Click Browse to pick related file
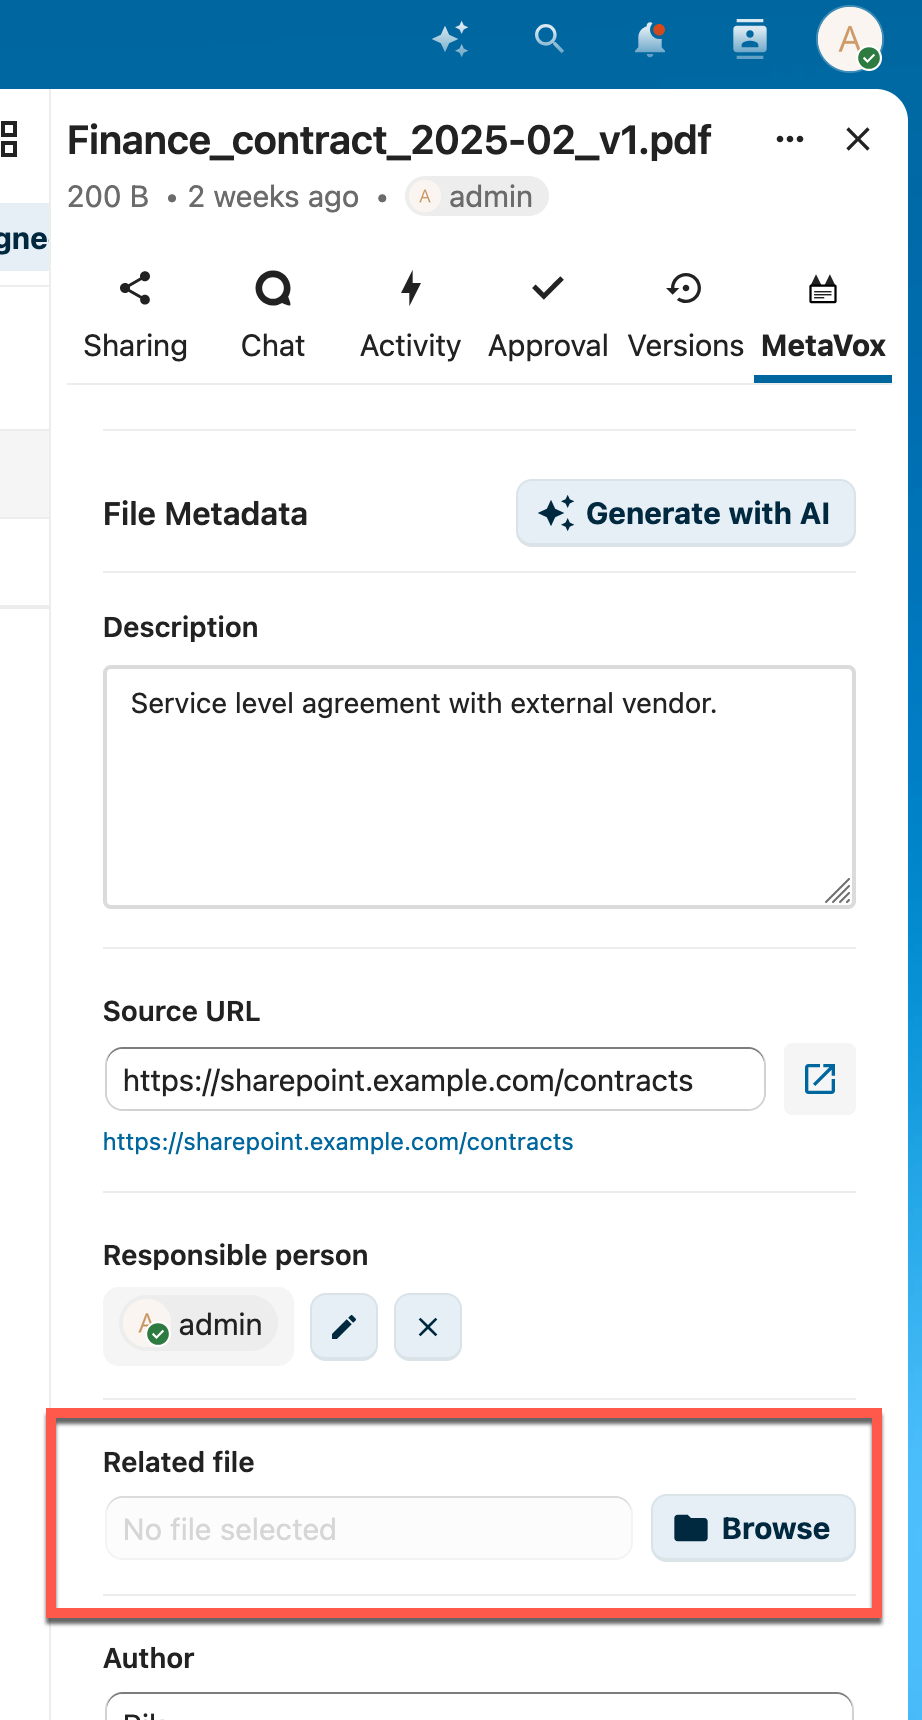This screenshot has height=1720, width=922. [753, 1528]
